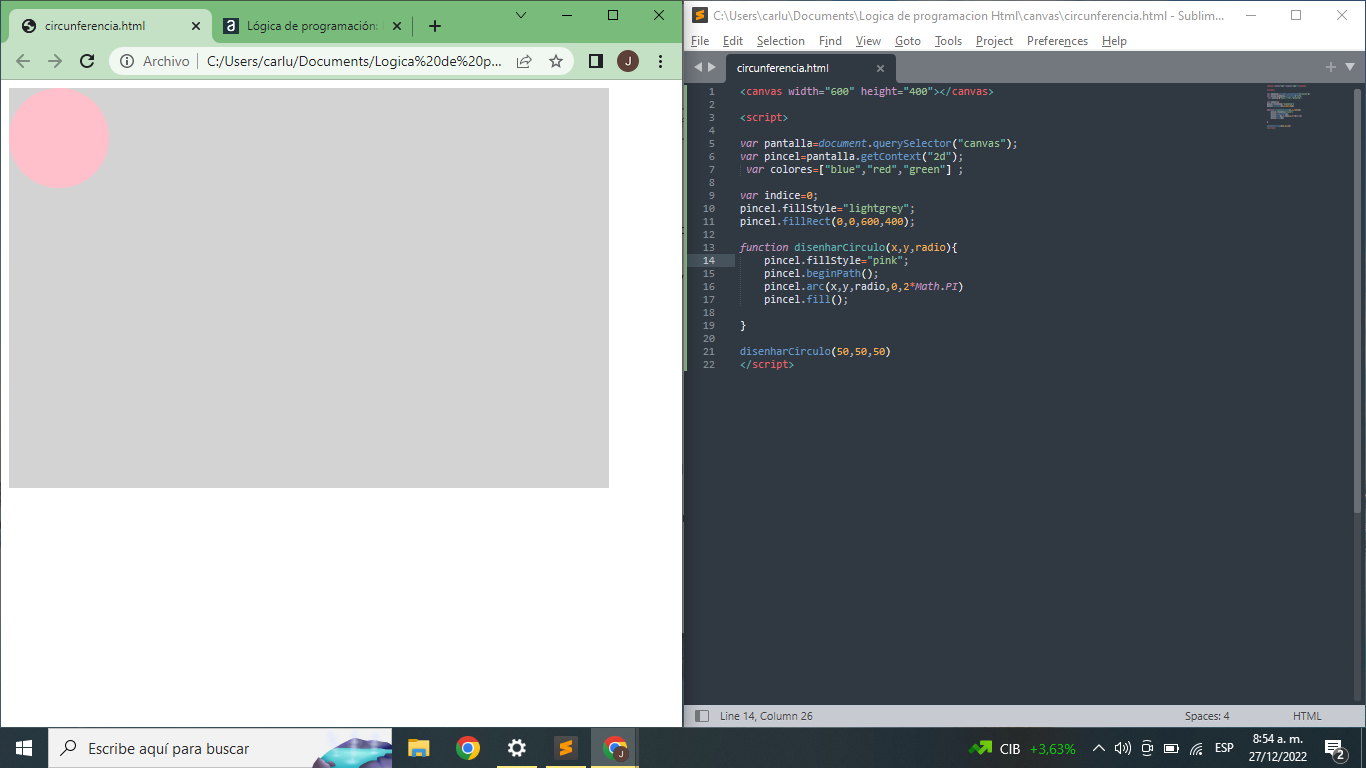Viewport: 1366px width, 768px height.
Task: Click the Wi-Fi network tray icon
Action: [1196, 748]
